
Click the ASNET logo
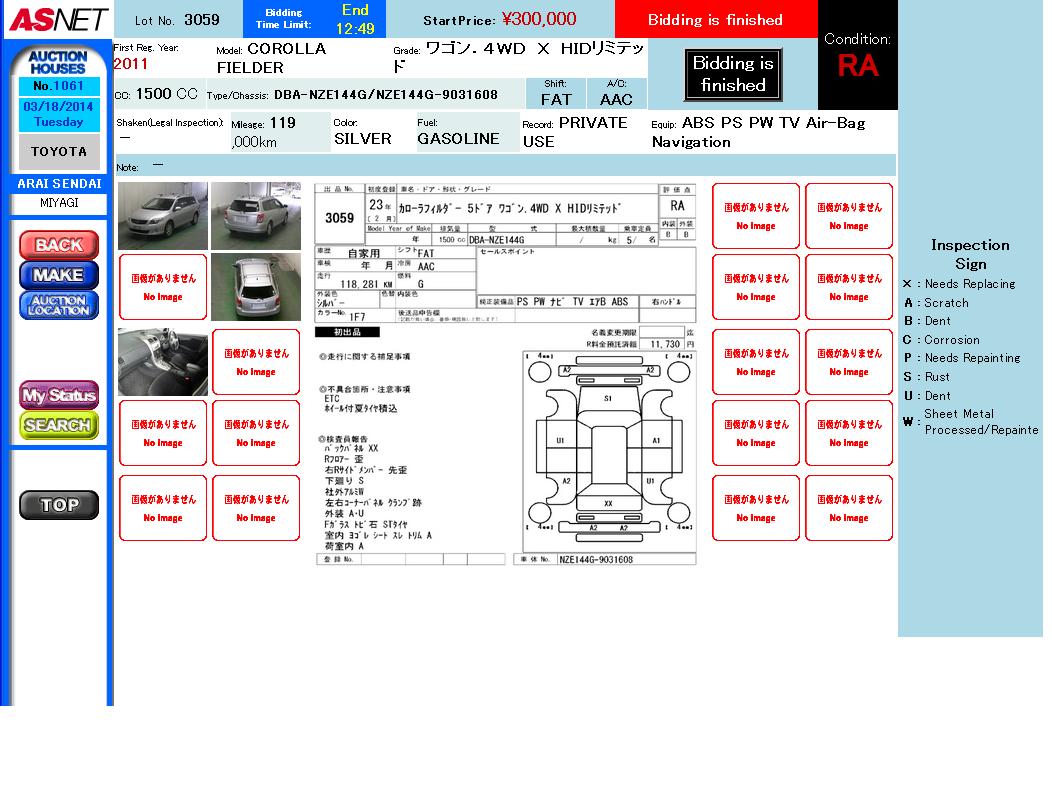click(x=57, y=20)
